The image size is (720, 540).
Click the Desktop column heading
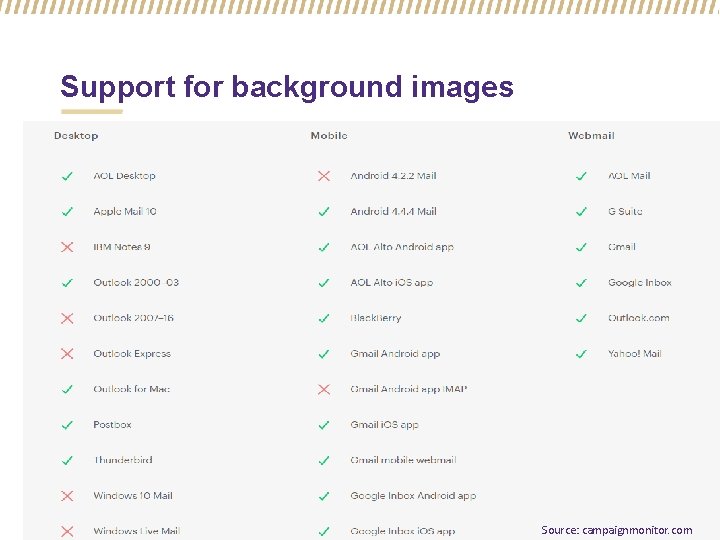76,136
